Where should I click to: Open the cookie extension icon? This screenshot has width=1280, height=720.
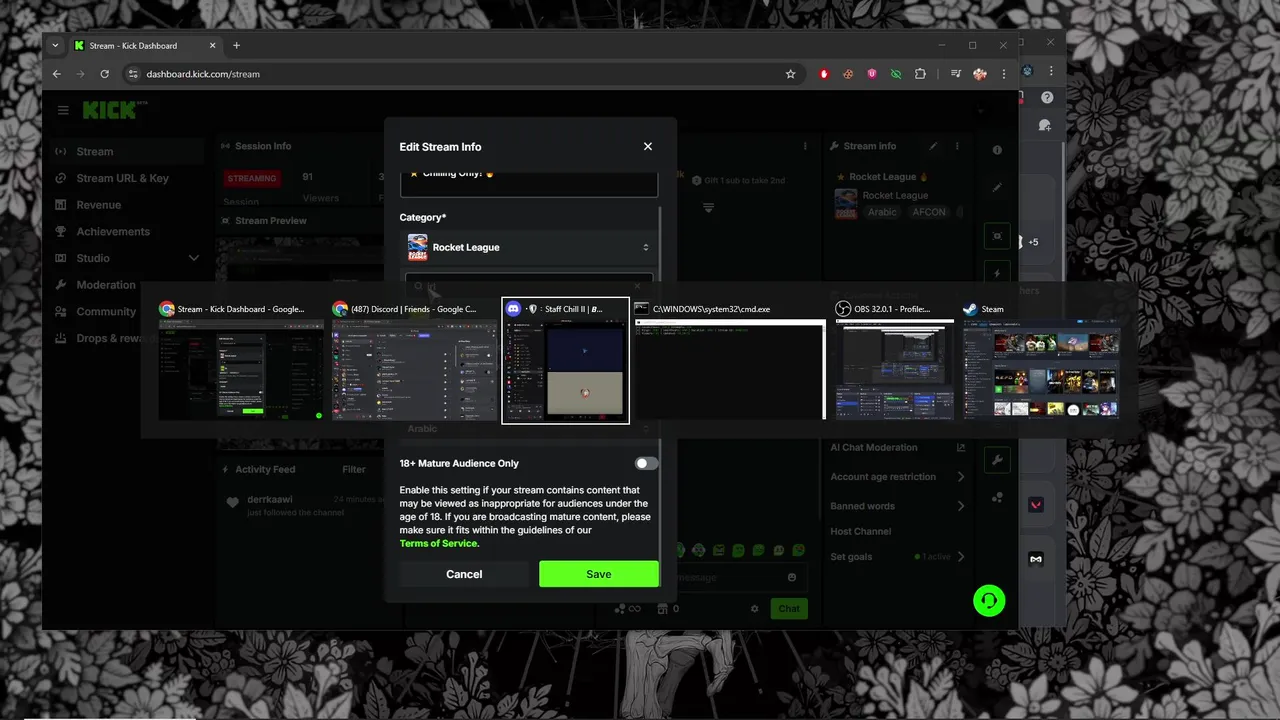pos(848,74)
